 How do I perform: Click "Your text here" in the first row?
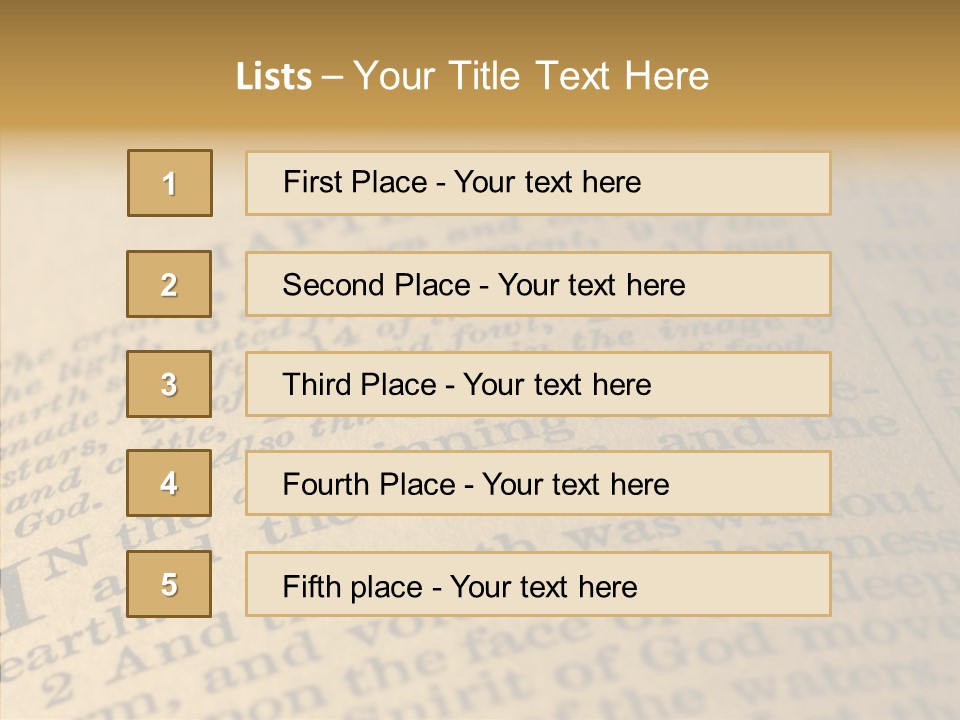(547, 182)
